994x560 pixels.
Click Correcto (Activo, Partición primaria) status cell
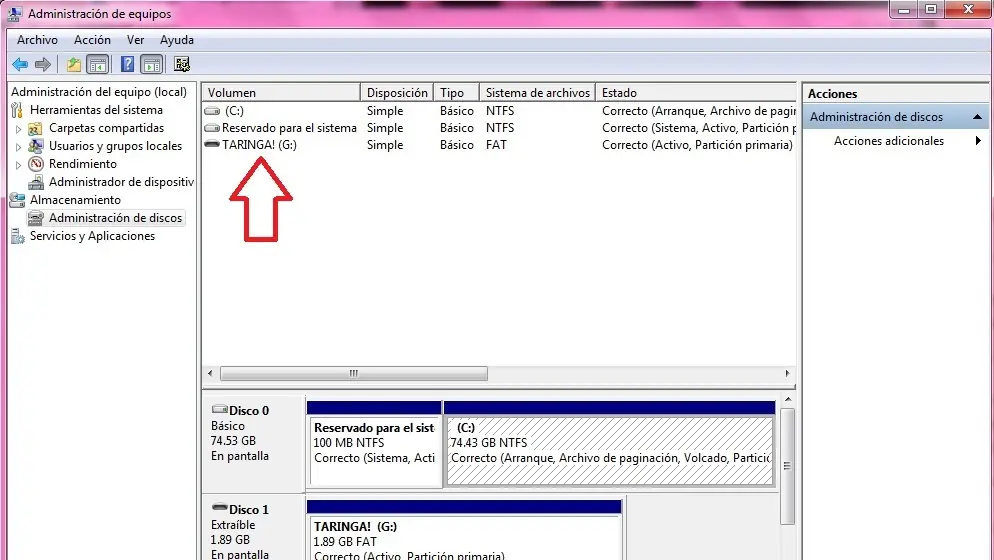click(x=697, y=145)
